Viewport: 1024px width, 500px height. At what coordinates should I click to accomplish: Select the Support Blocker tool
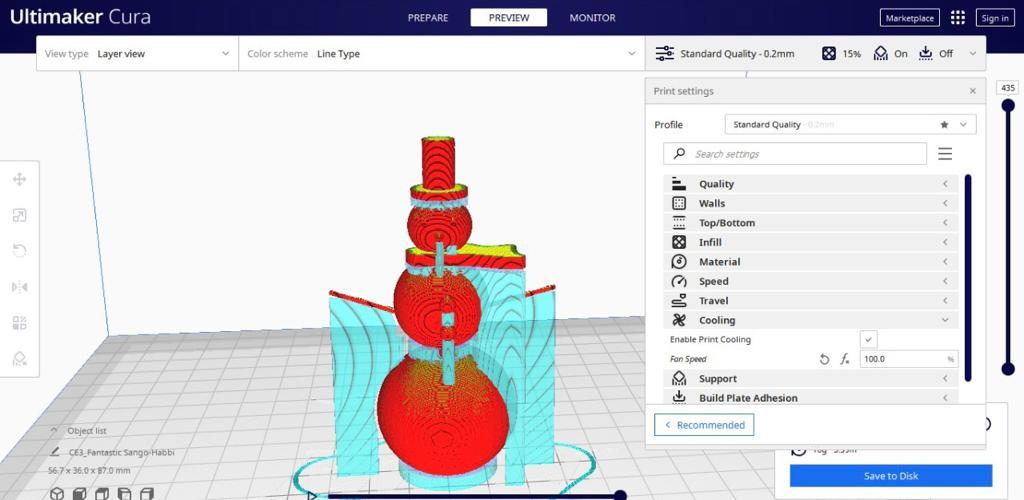tap(20, 358)
